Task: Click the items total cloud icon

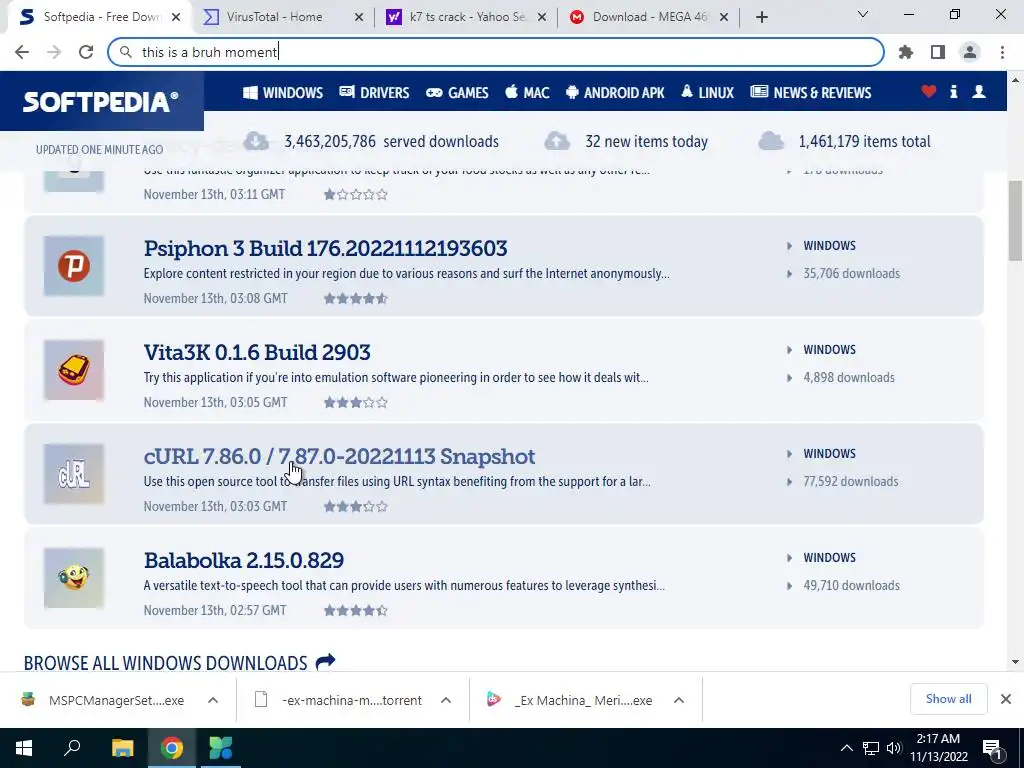Action: point(771,141)
